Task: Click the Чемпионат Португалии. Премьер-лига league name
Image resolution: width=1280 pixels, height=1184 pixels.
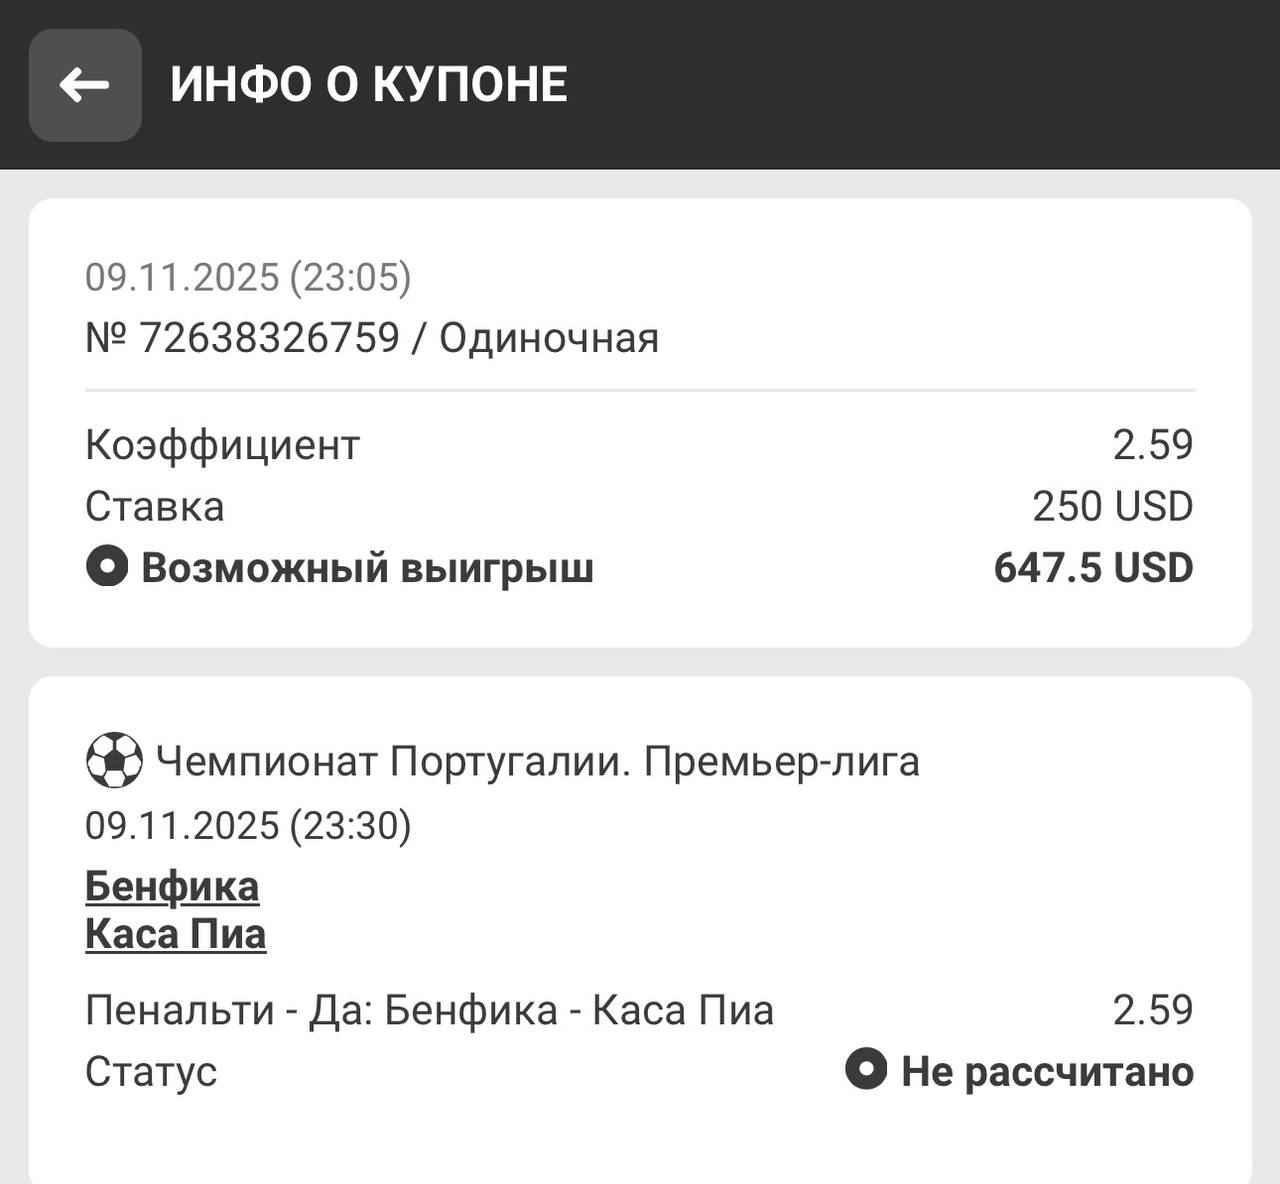Action: [x=537, y=762]
